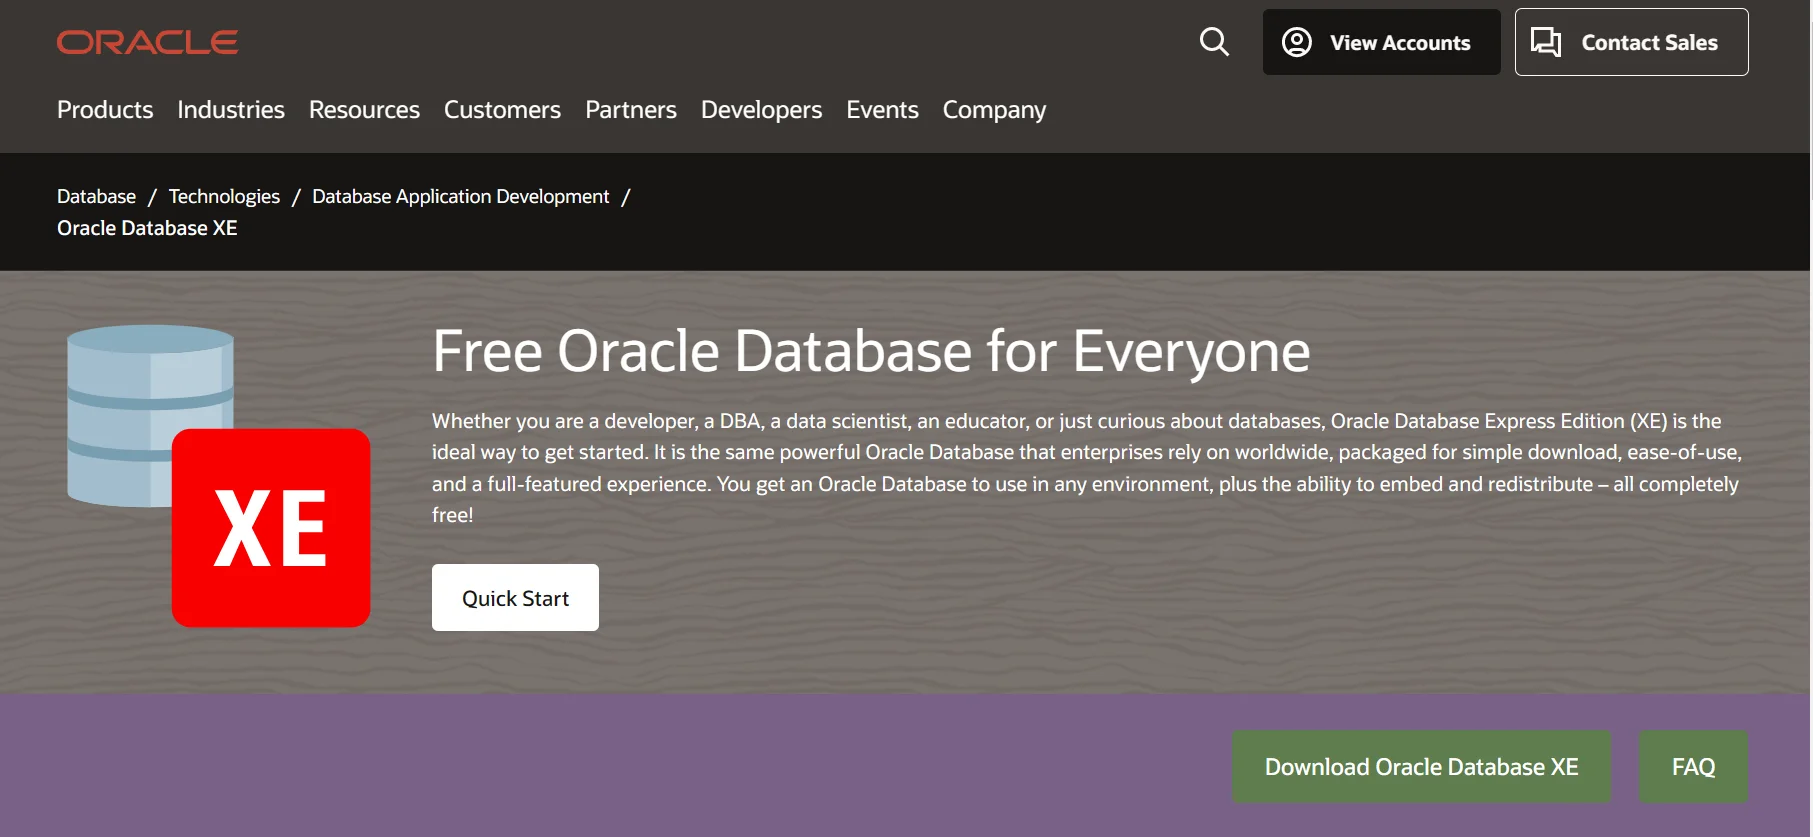Go to the Customers menu item

coord(502,110)
